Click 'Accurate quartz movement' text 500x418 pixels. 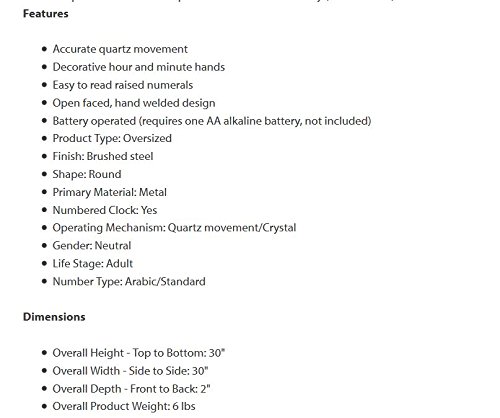(120, 49)
